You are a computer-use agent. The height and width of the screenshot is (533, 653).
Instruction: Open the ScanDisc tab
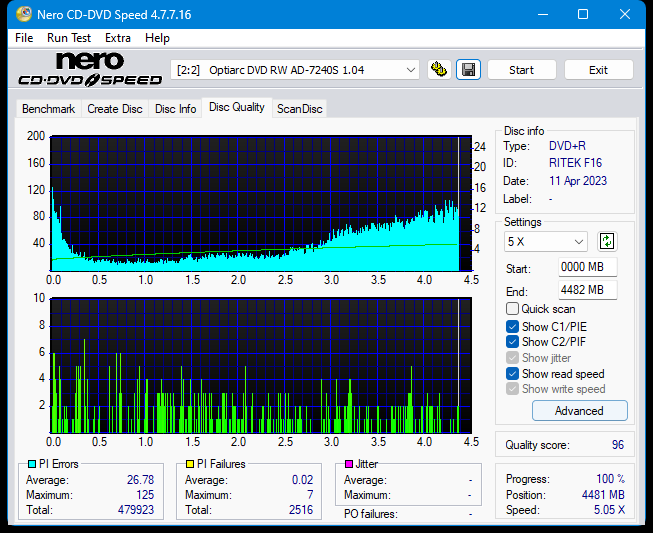(x=299, y=109)
